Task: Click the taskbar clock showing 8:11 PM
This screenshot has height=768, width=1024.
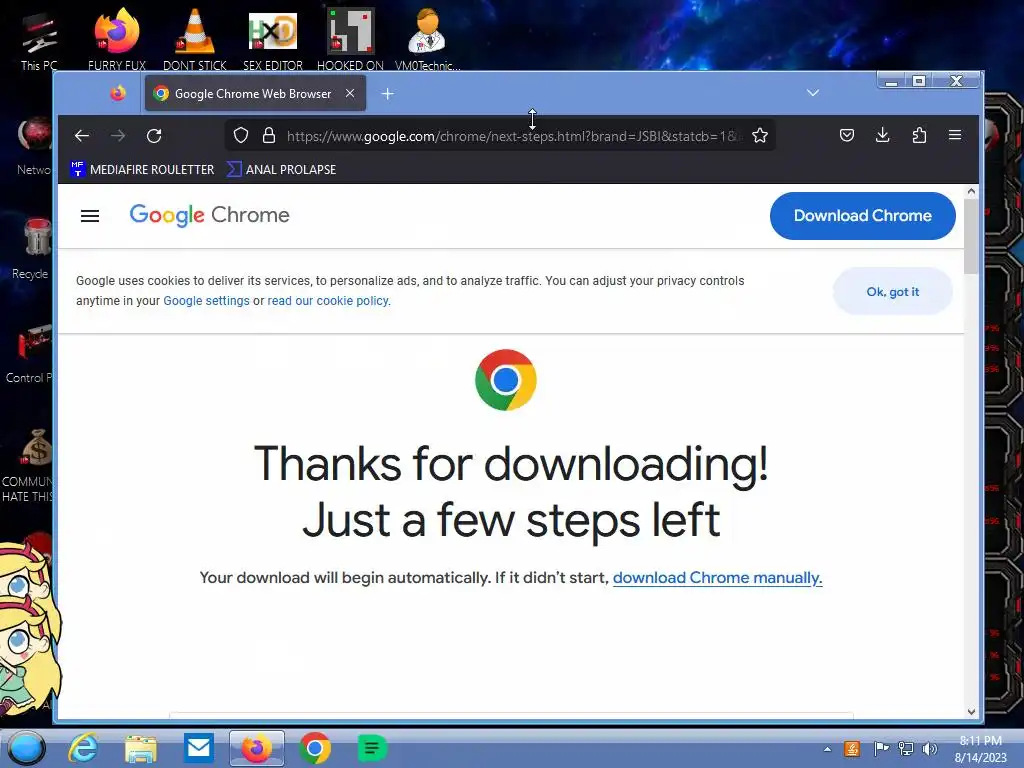Action: (x=980, y=749)
